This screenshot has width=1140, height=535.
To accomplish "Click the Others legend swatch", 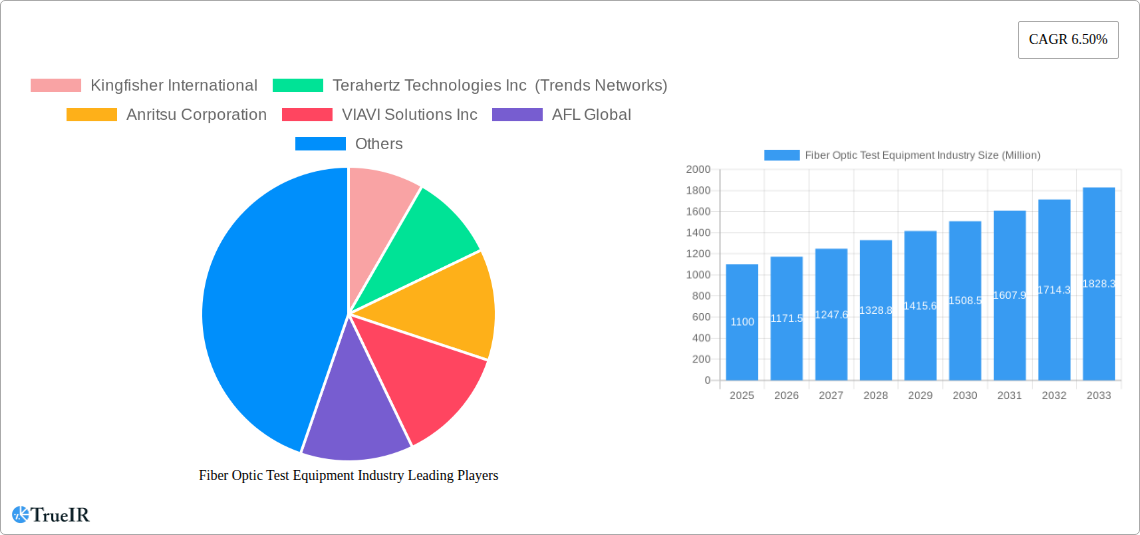I will click(320, 143).
